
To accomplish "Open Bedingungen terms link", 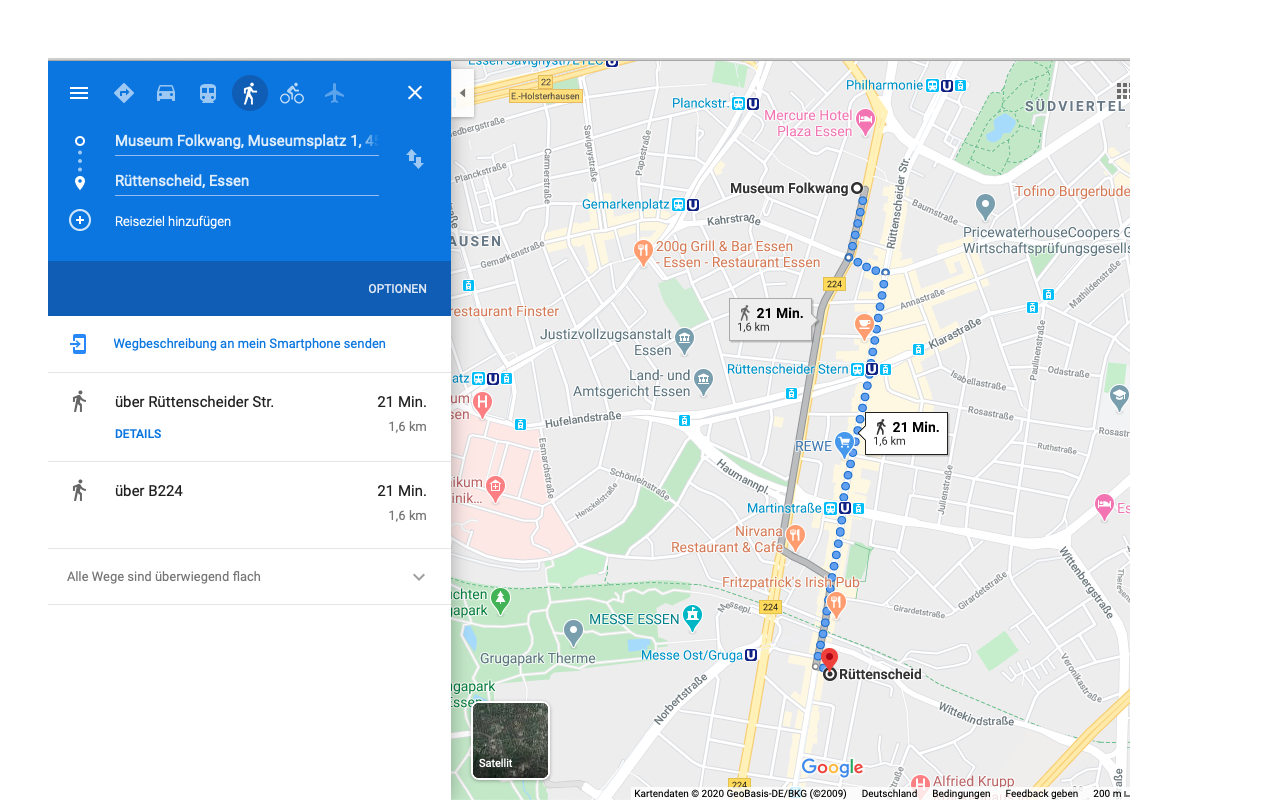I will pos(961,794).
